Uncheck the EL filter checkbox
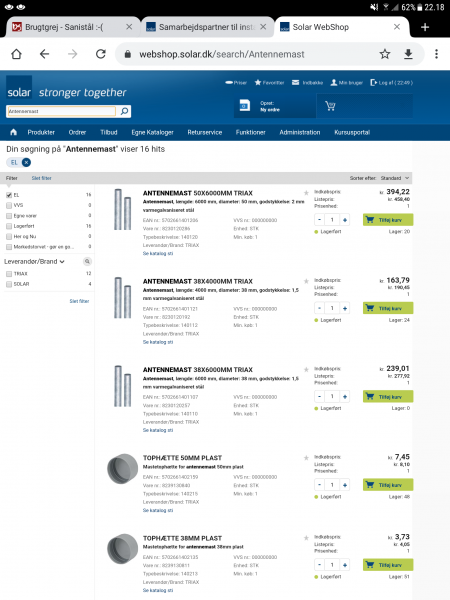 [x=9, y=195]
